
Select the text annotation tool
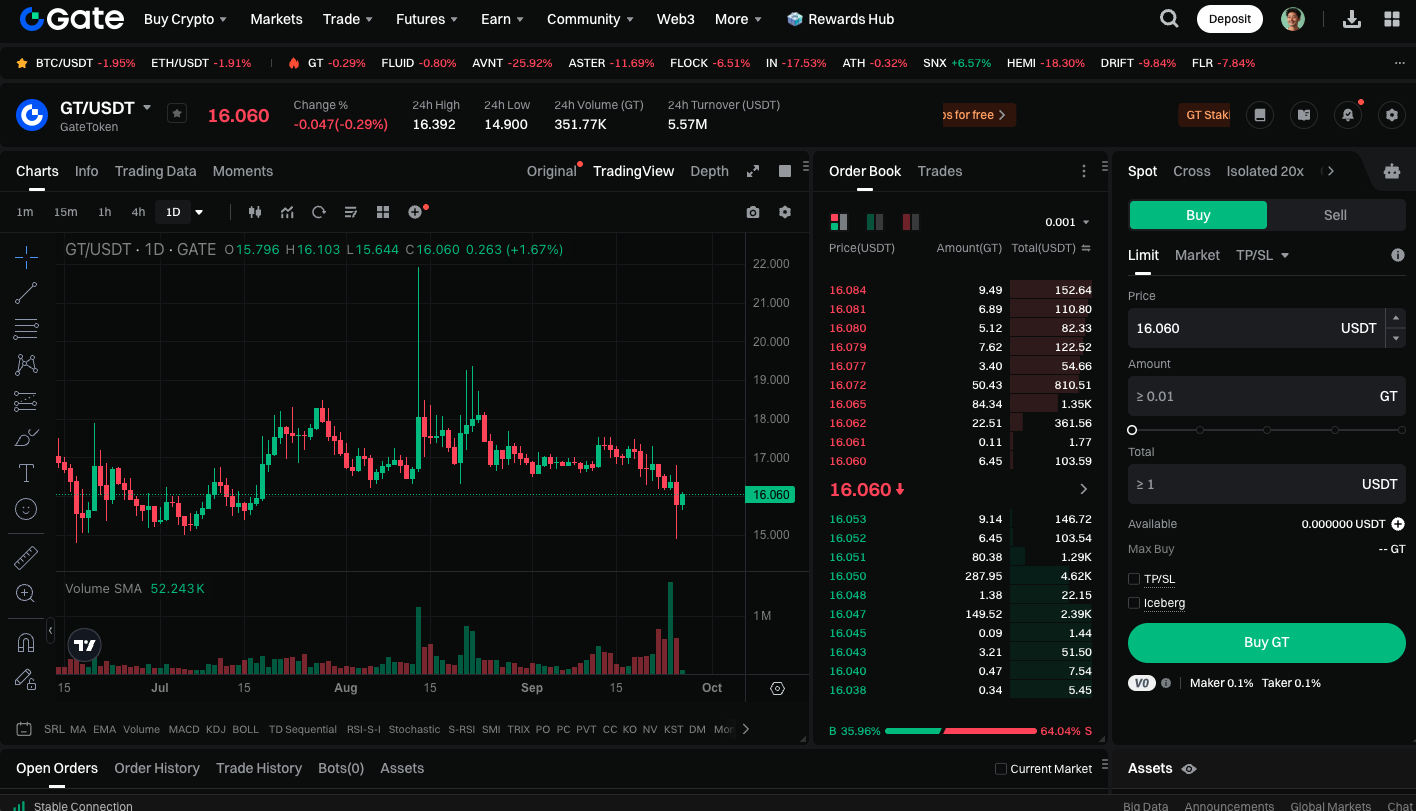[x=26, y=473]
